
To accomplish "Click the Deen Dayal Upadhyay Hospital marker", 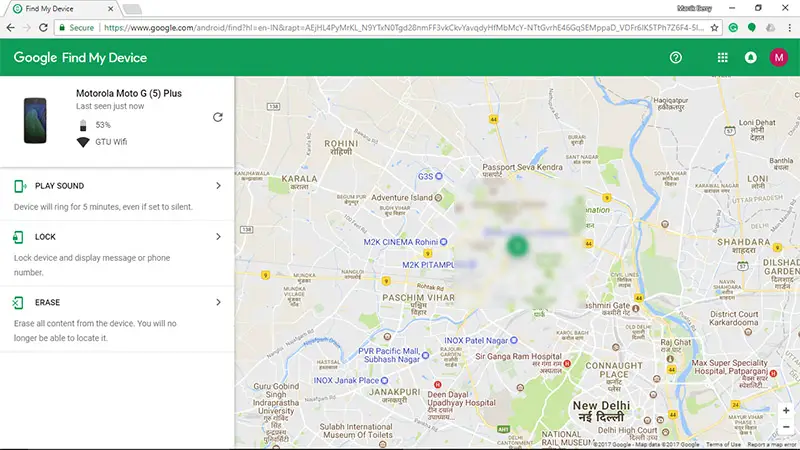I will click(437, 385).
